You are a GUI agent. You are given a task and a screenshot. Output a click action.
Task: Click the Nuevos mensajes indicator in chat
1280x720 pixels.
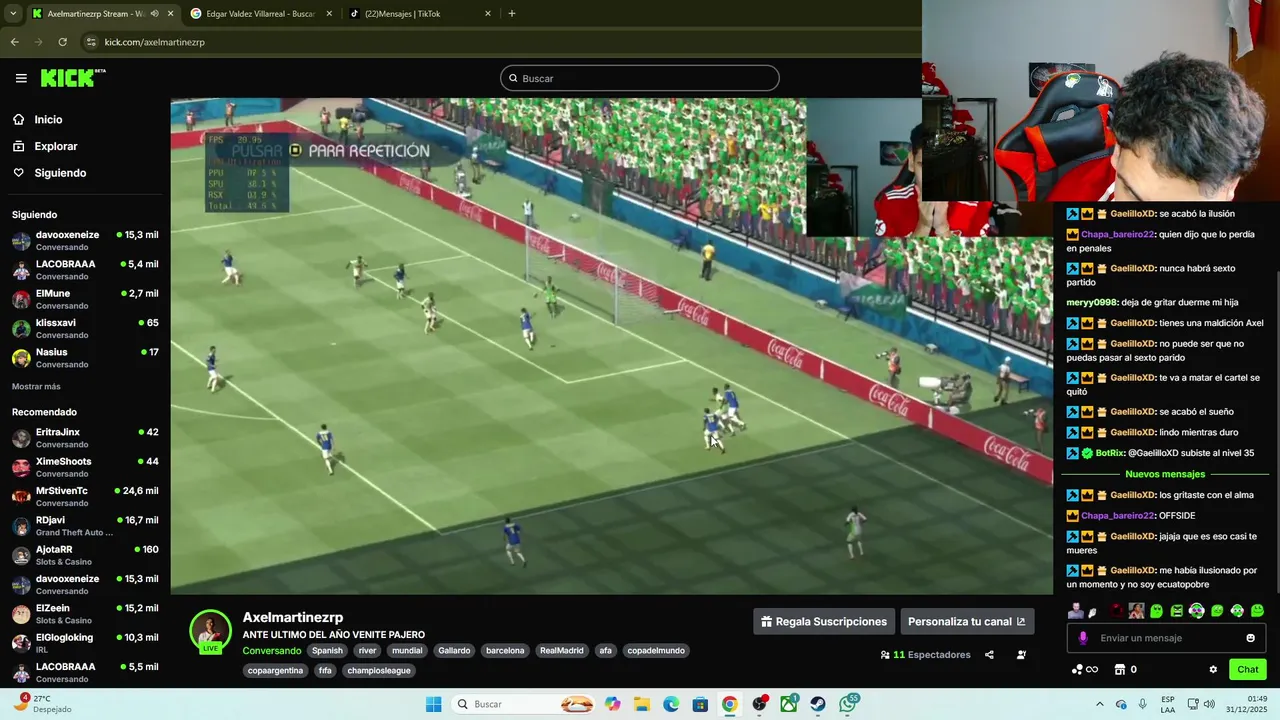[x=1165, y=474]
